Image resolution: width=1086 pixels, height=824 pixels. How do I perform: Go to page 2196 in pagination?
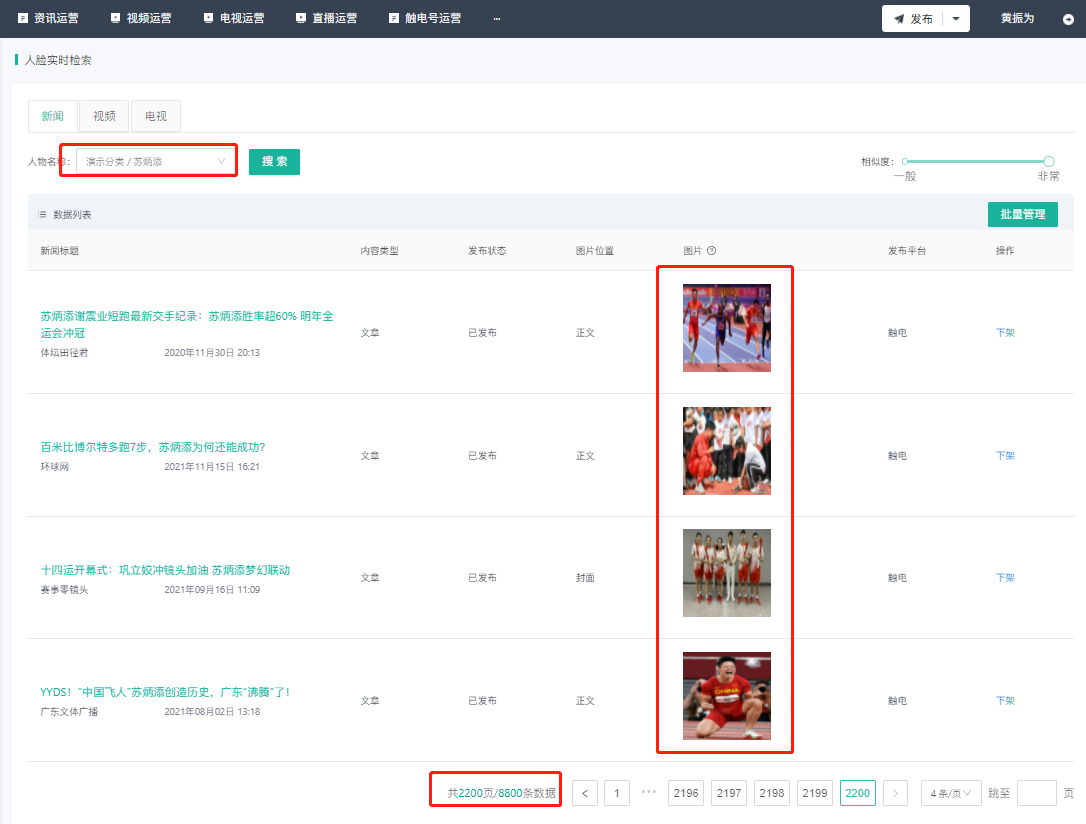pos(686,793)
